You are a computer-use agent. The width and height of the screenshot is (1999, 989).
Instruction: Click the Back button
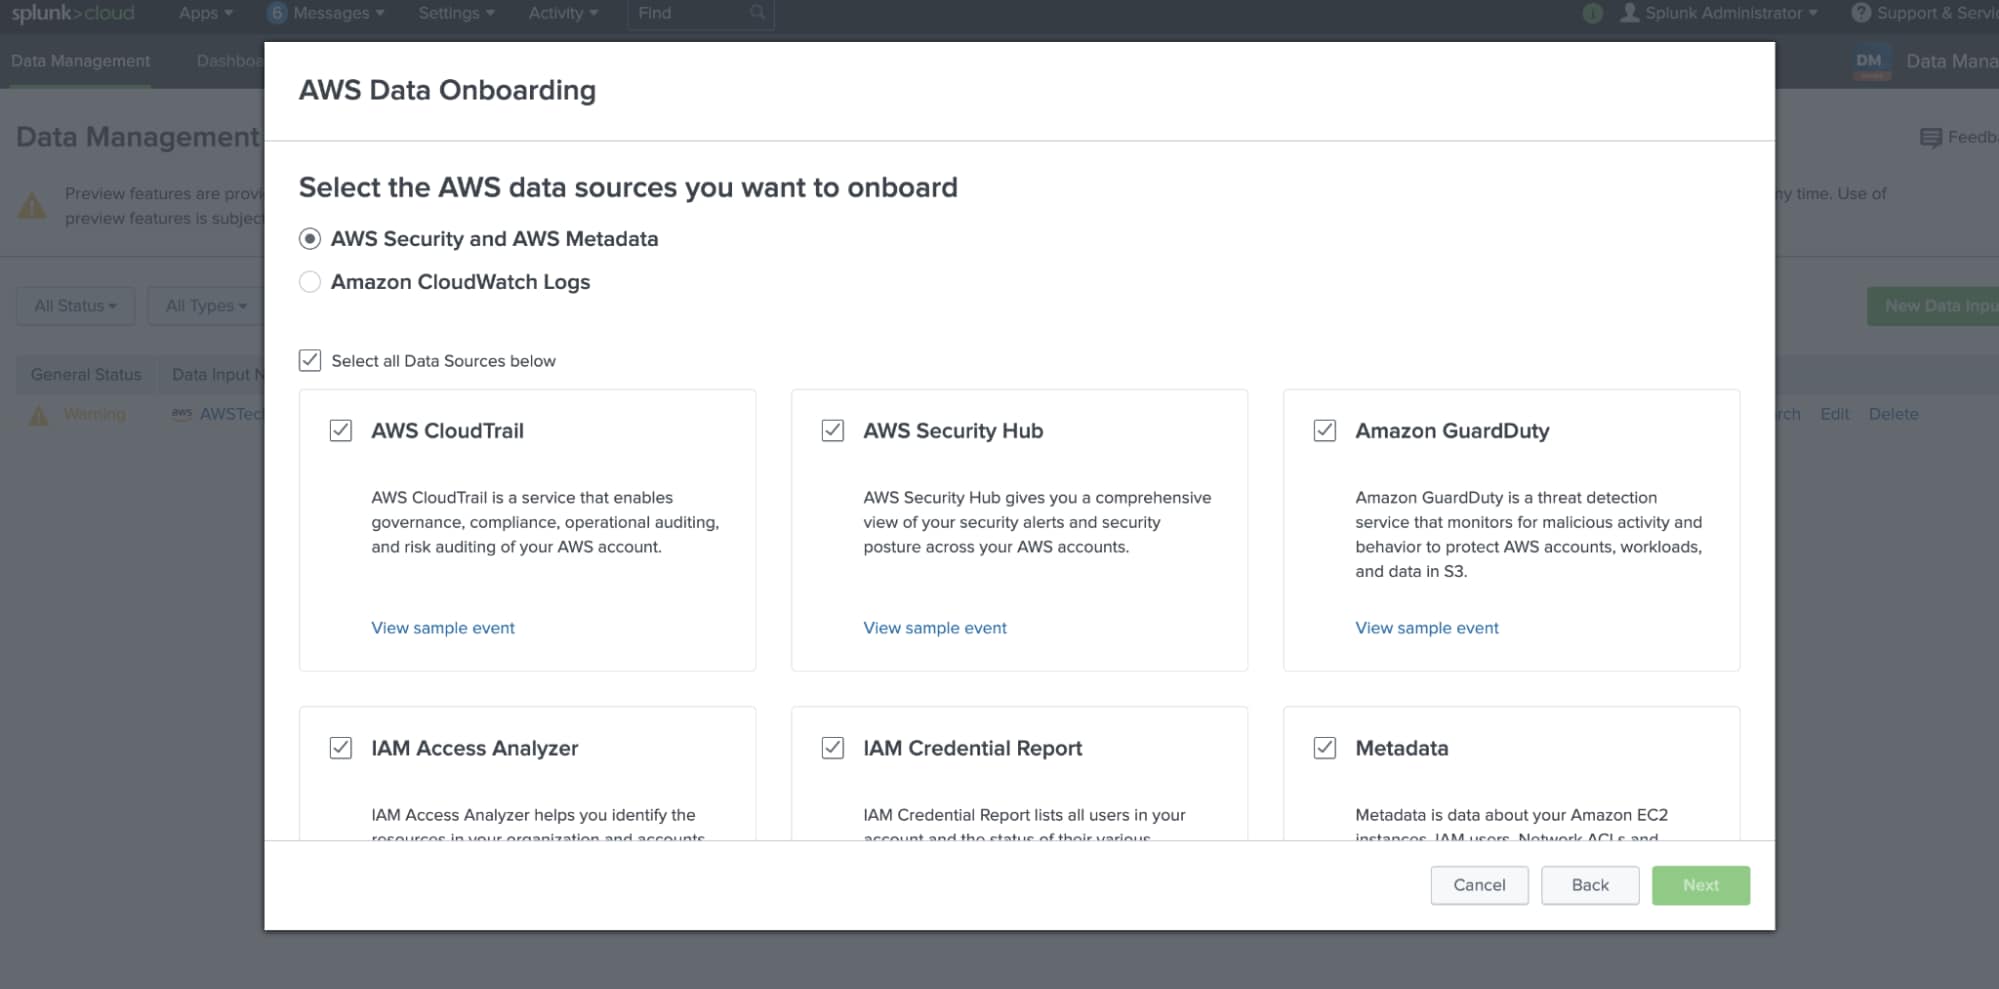(1590, 885)
